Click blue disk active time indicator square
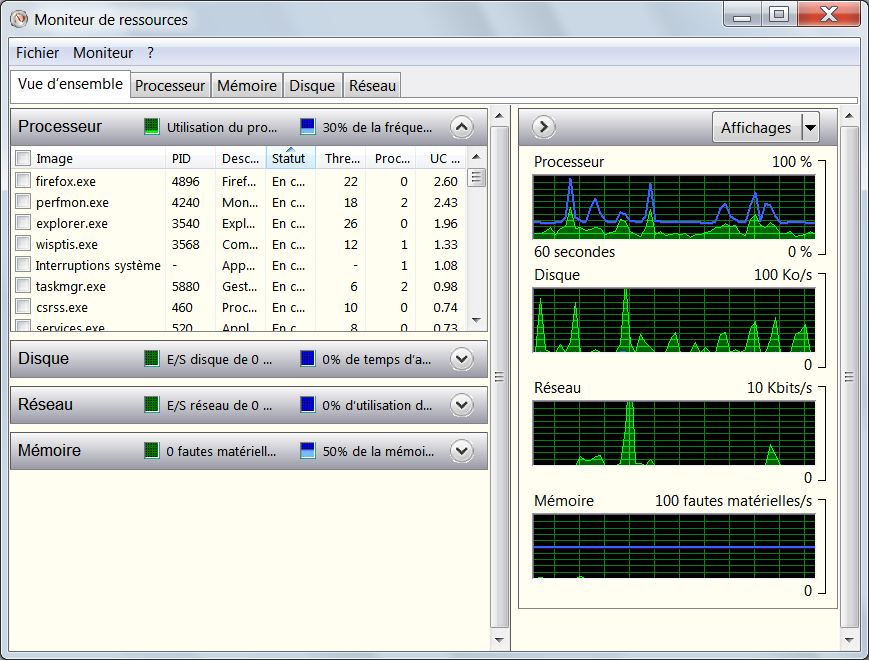The height and width of the screenshot is (660, 869). point(308,359)
